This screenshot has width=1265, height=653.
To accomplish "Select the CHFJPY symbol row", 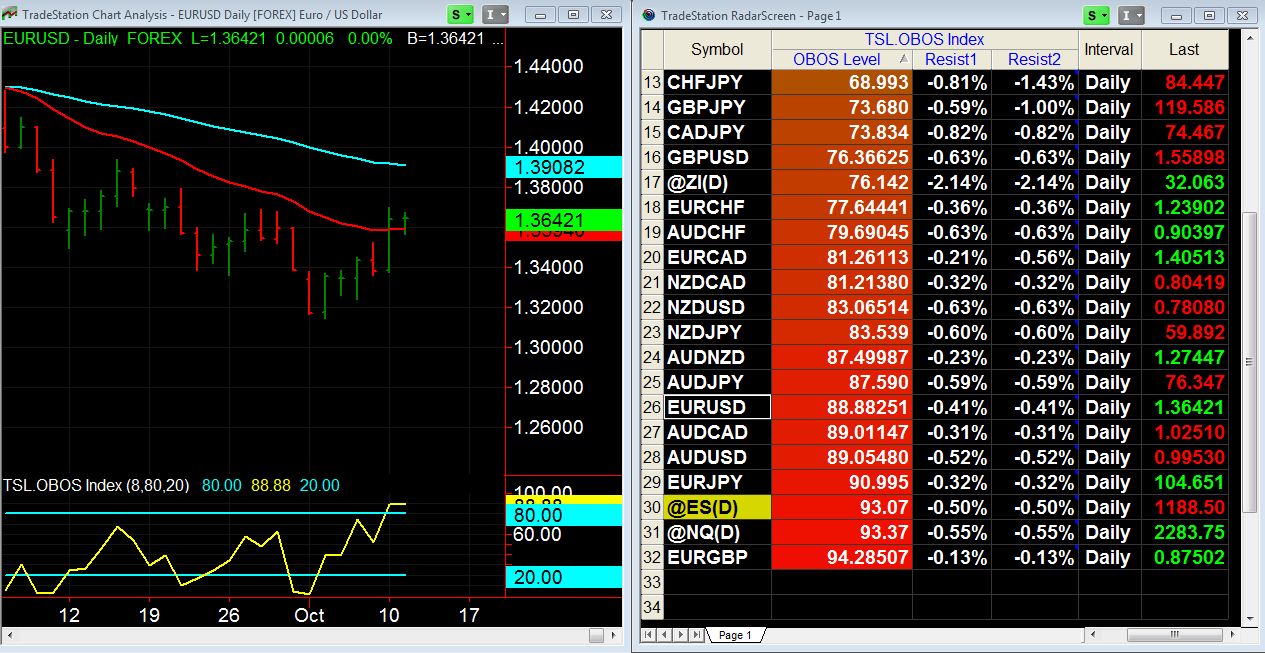I will click(x=717, y=82).
